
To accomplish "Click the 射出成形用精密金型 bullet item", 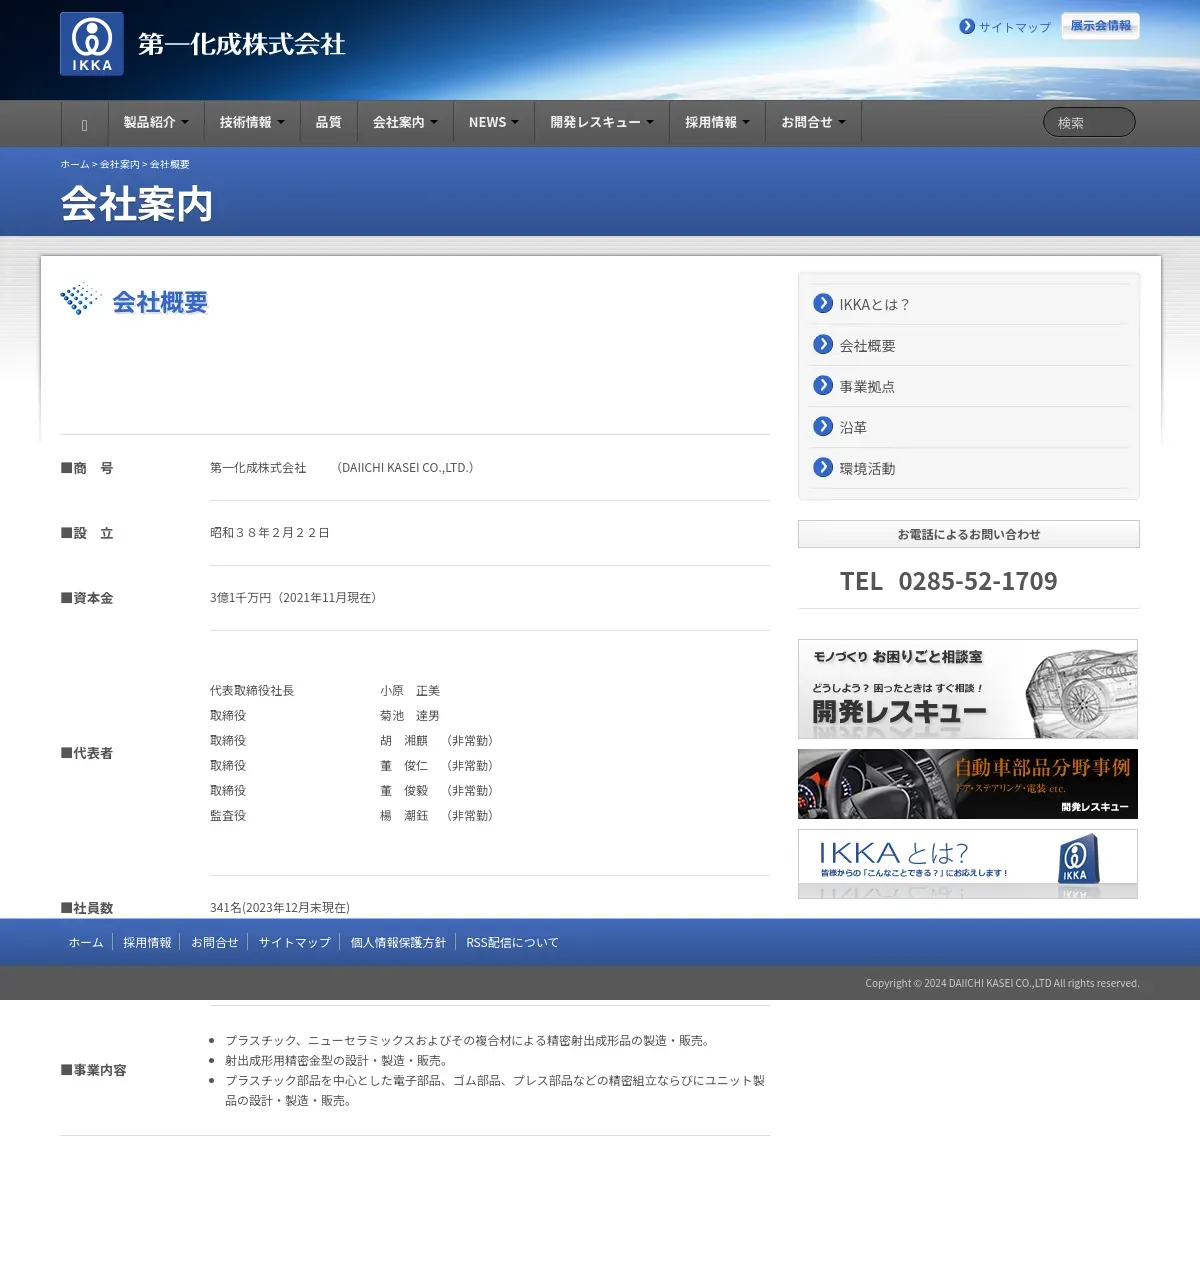I will point(336,1061).
